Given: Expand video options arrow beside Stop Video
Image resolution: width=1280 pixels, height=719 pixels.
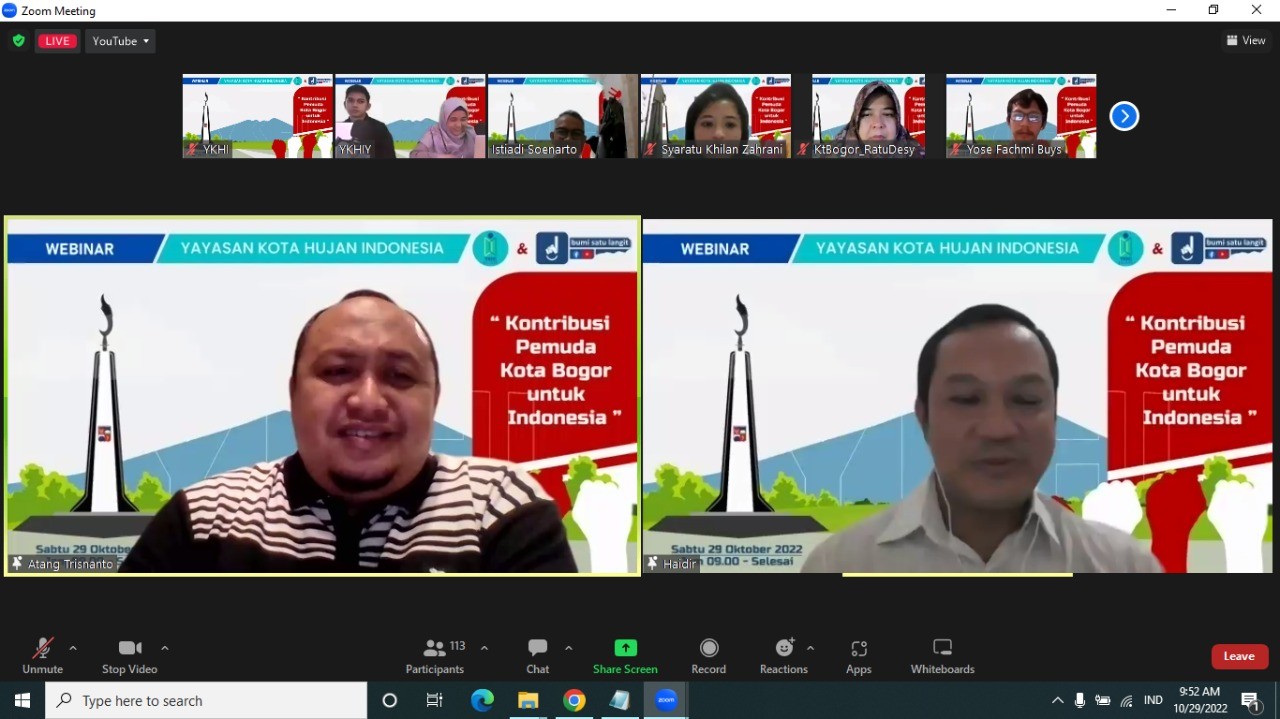Looking at the screenshot, I should click(165, 648).
